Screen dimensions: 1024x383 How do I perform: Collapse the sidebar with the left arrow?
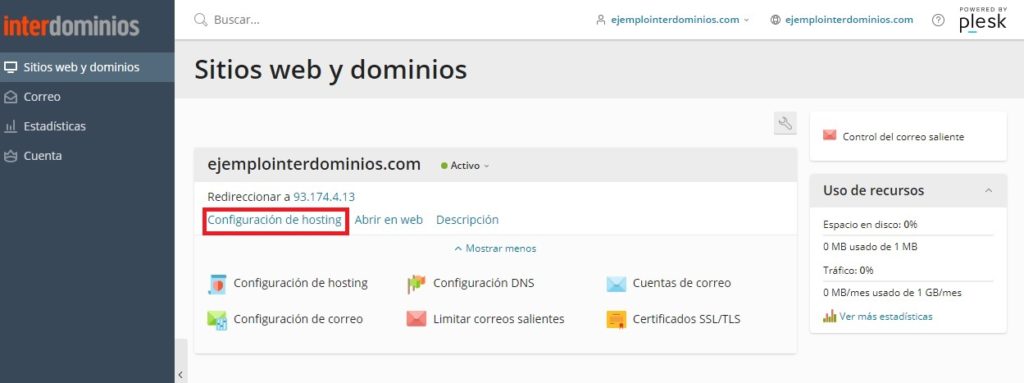coord(181,375)
